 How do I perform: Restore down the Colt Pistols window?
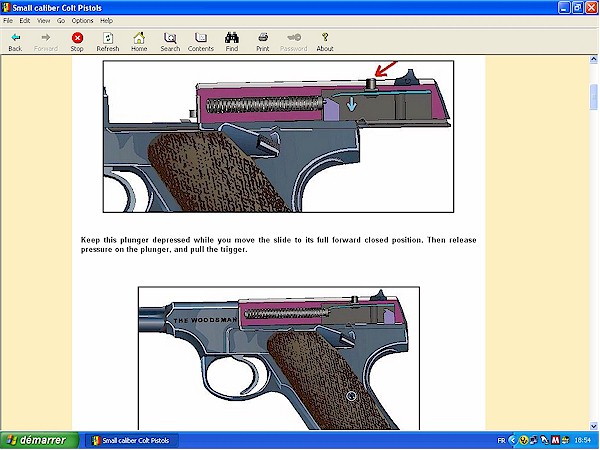(x=578, y=8)
